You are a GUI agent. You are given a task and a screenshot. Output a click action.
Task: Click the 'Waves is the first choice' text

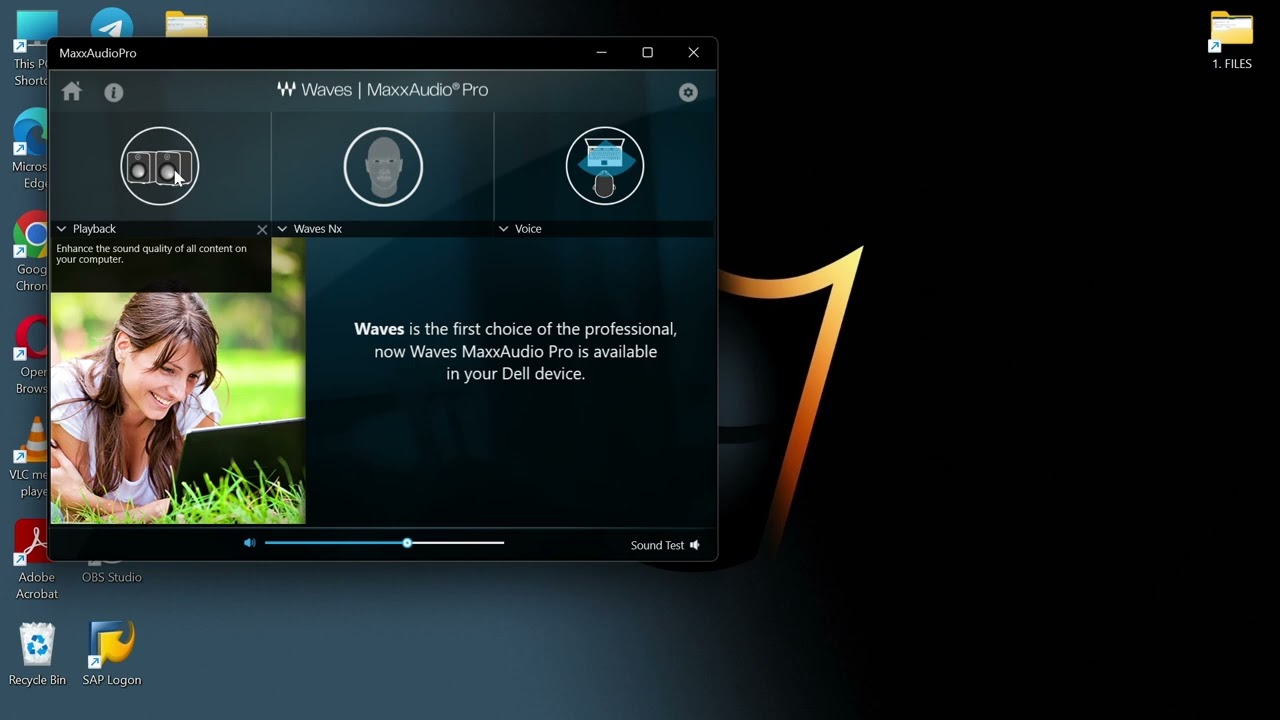tap(515, 351)
